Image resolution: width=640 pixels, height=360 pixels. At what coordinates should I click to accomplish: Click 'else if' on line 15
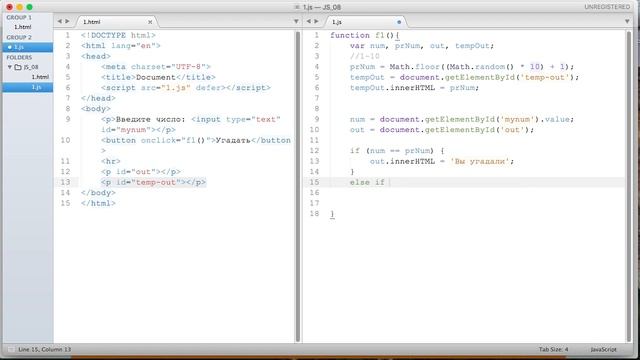(367, 182)
